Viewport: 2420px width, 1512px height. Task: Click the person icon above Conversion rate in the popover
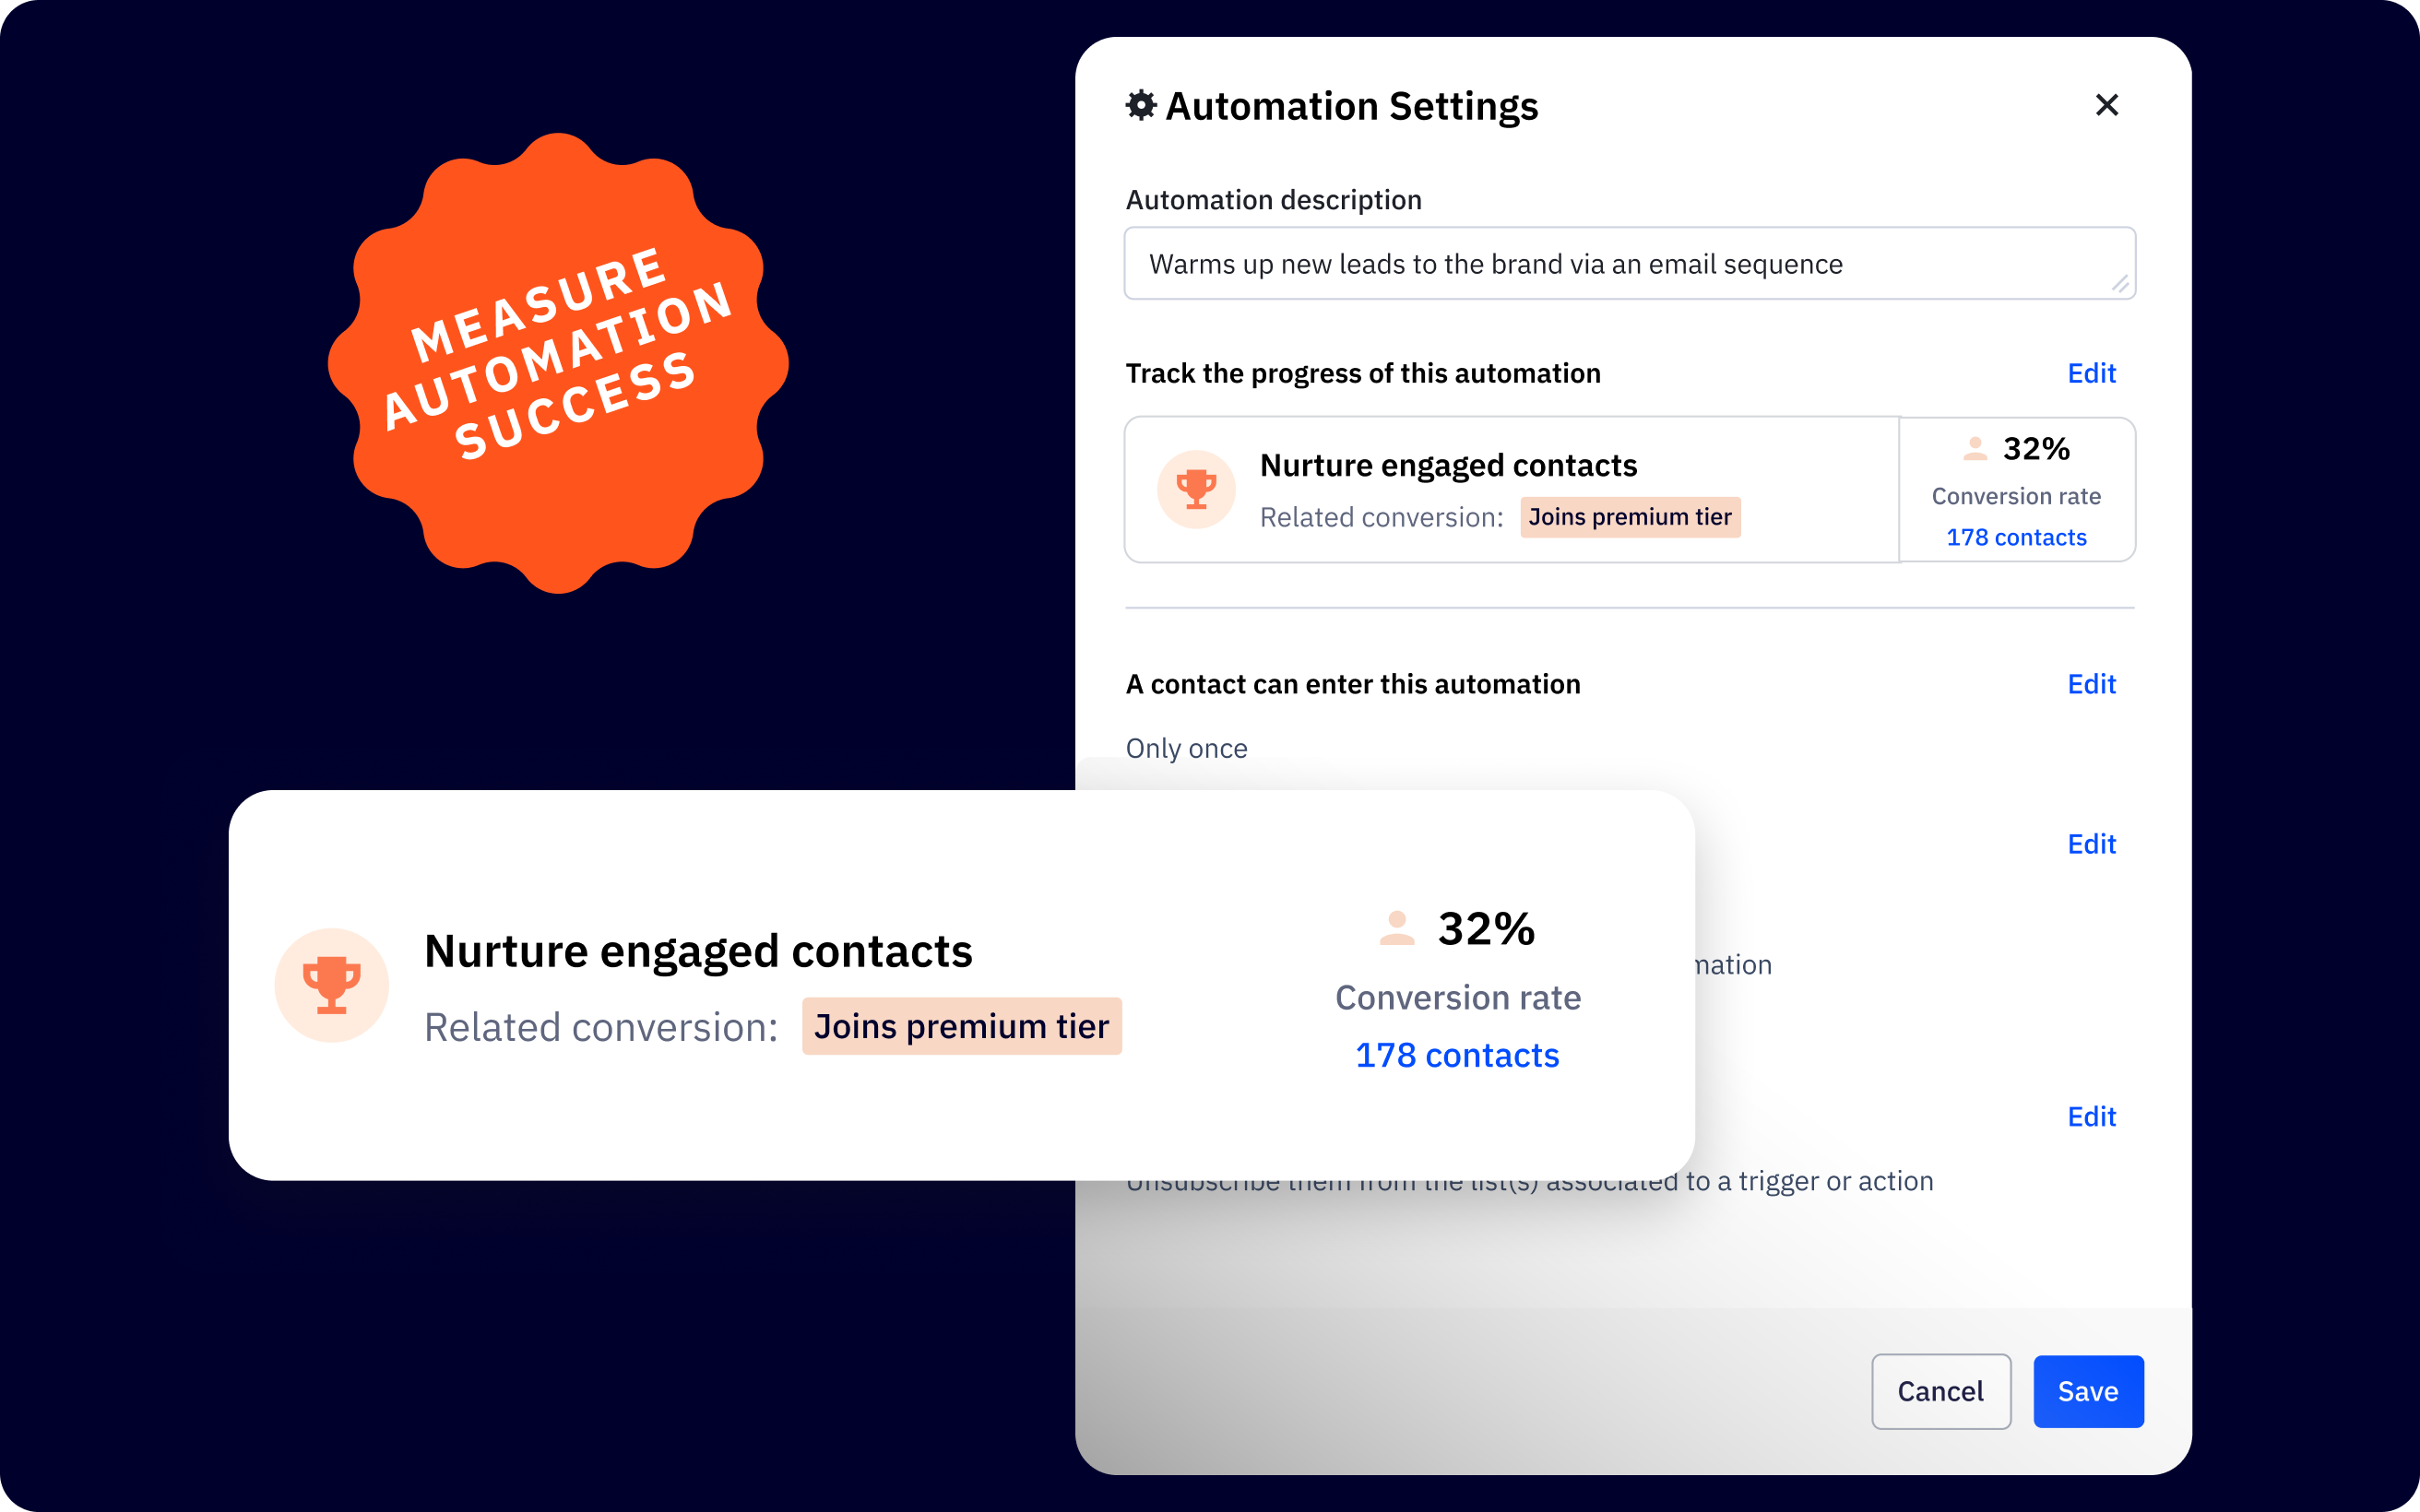click(1397, 928)
